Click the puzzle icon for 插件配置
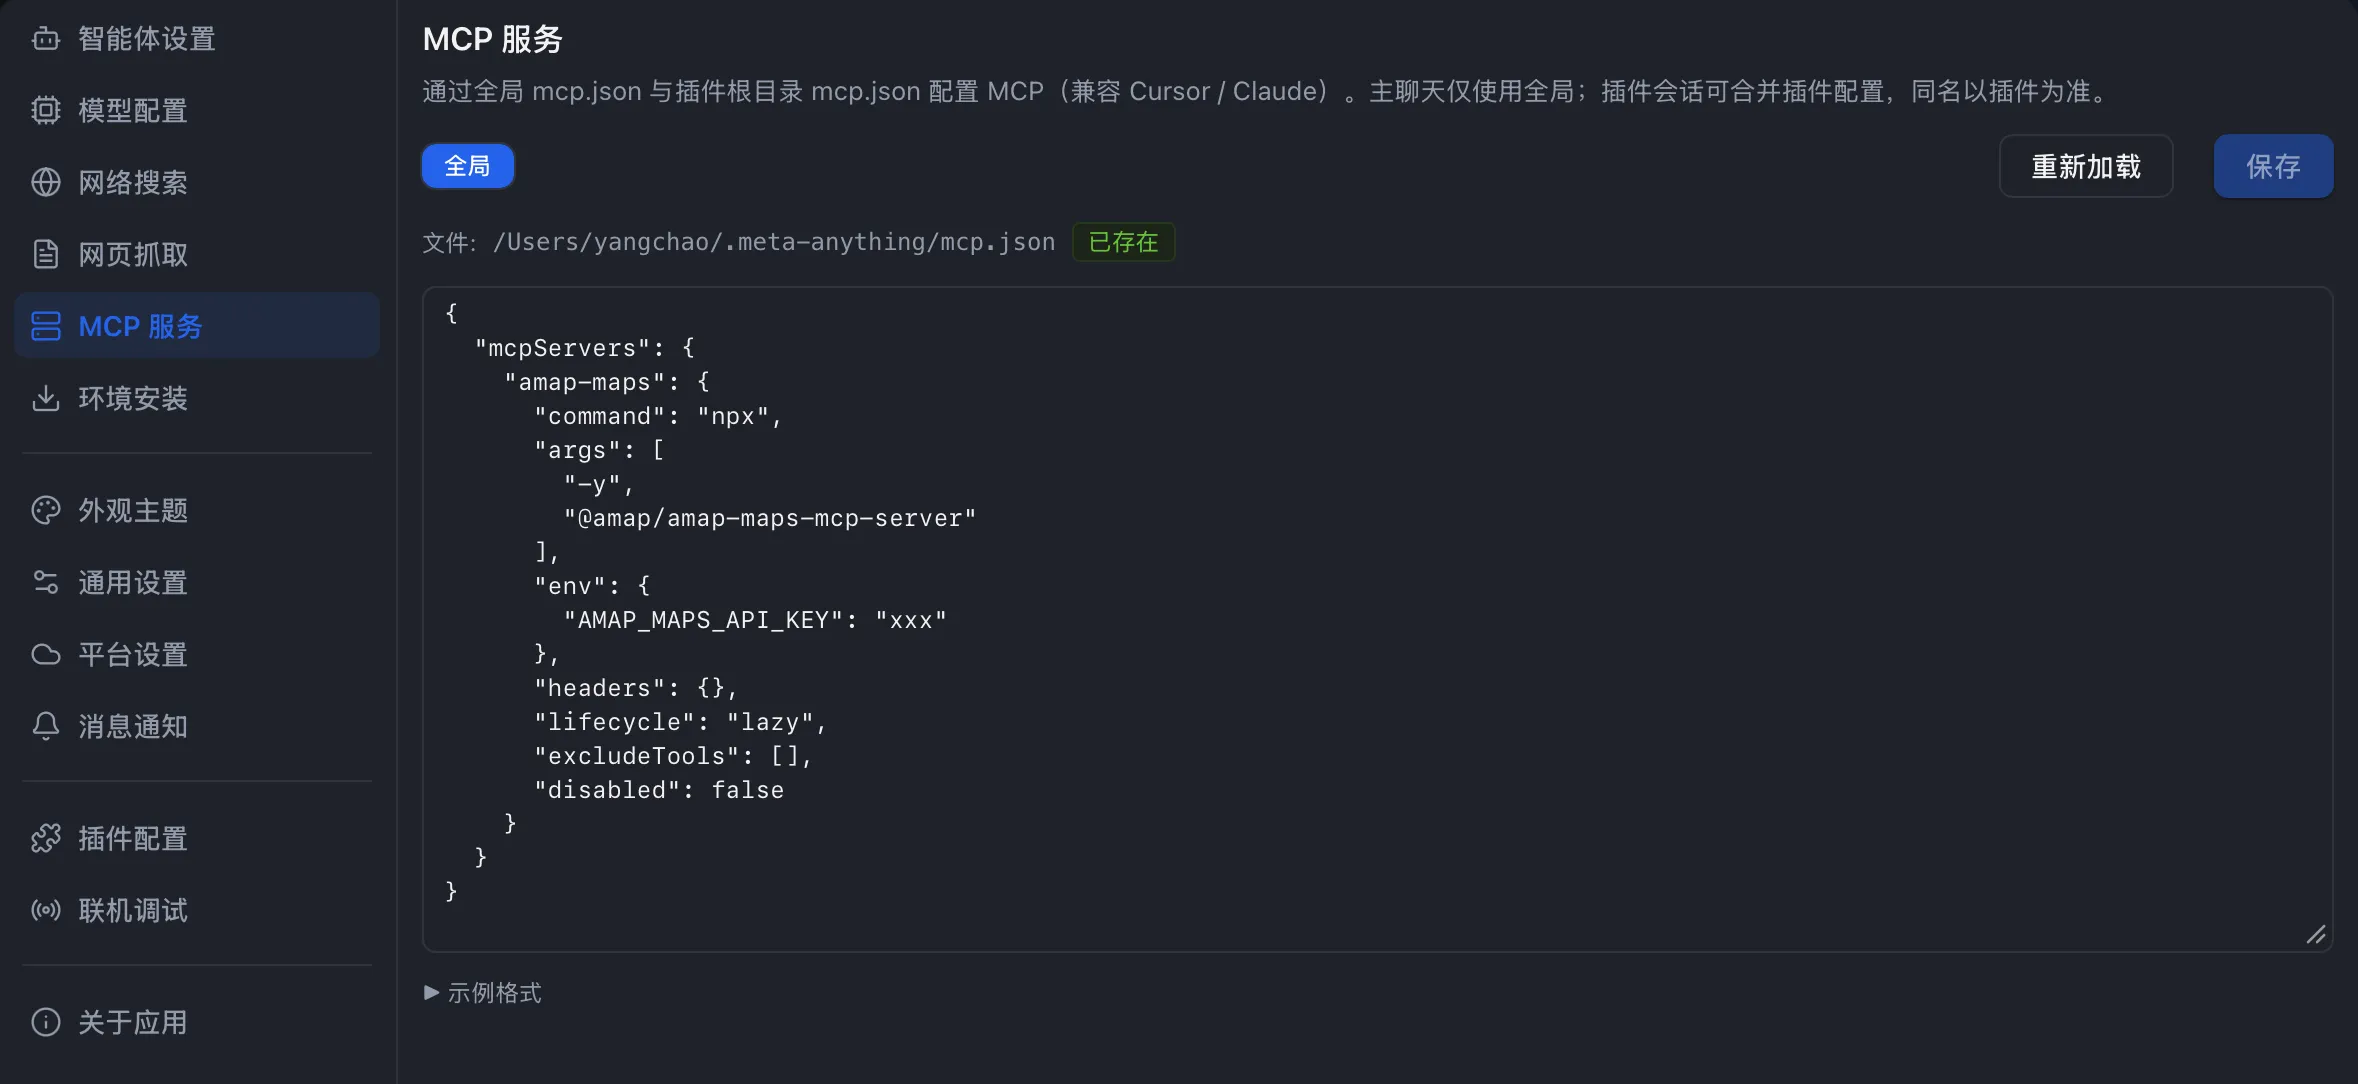This screenshot has width=2358, height=1084. click(46, 839)
